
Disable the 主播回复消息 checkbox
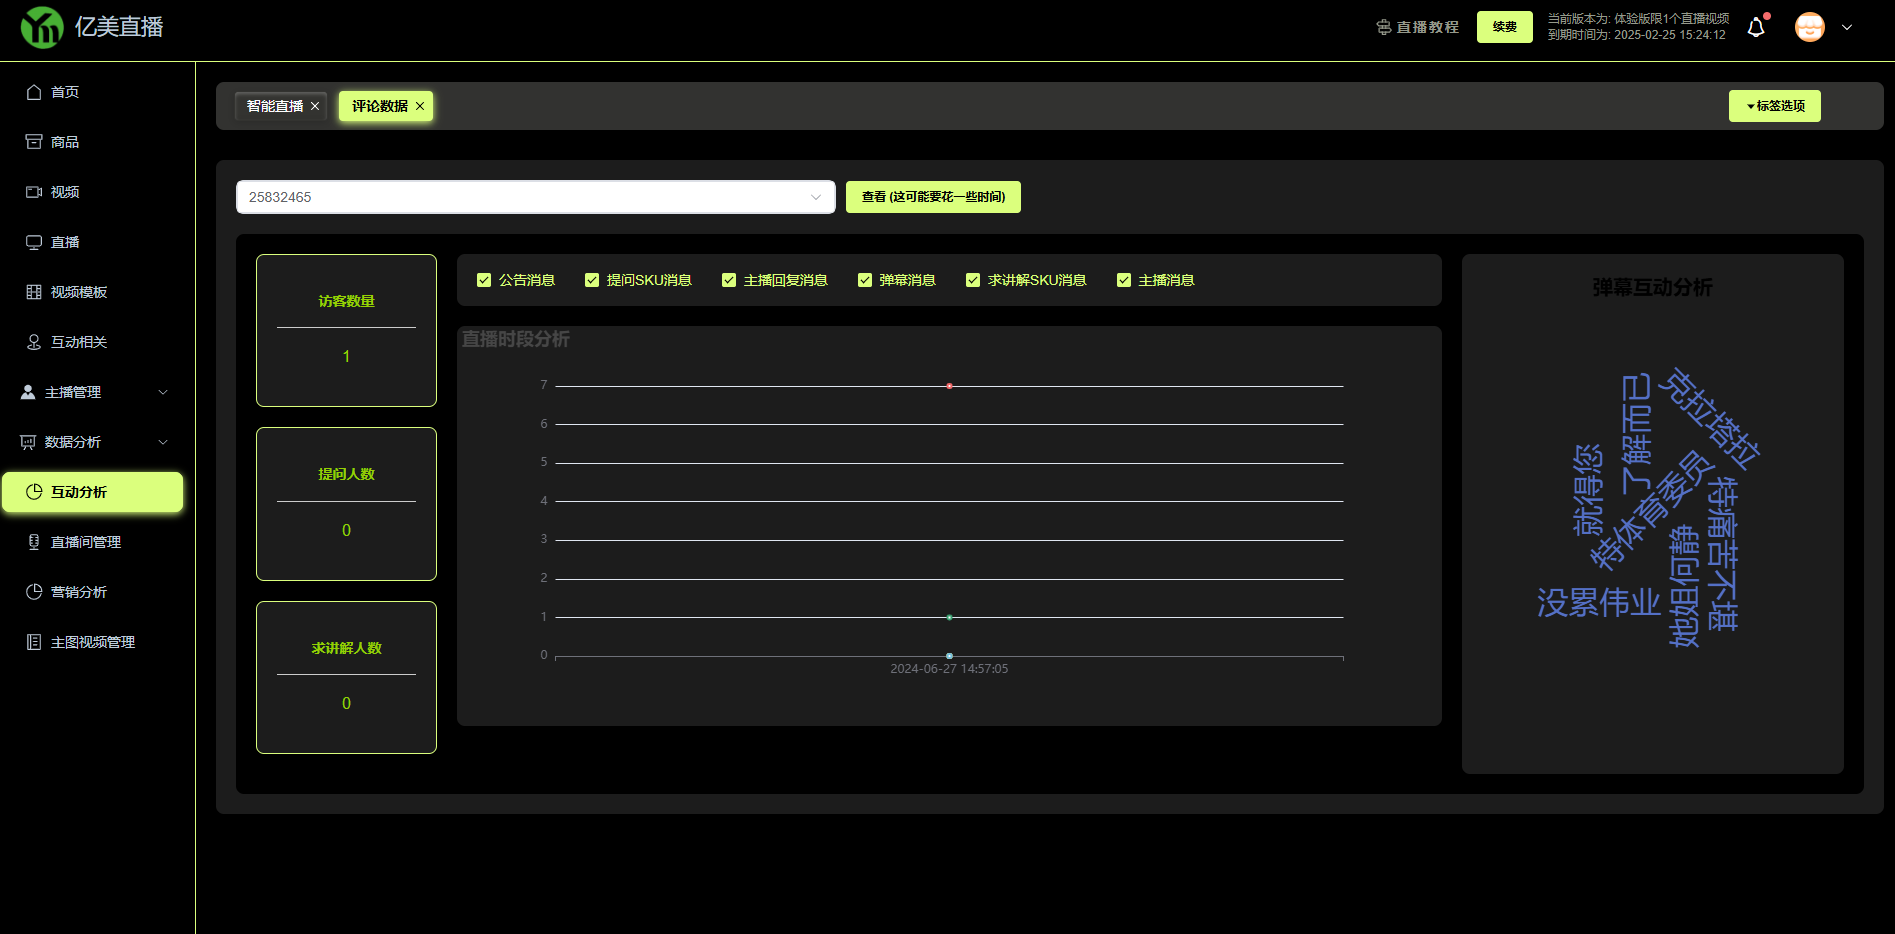point(729,280)
